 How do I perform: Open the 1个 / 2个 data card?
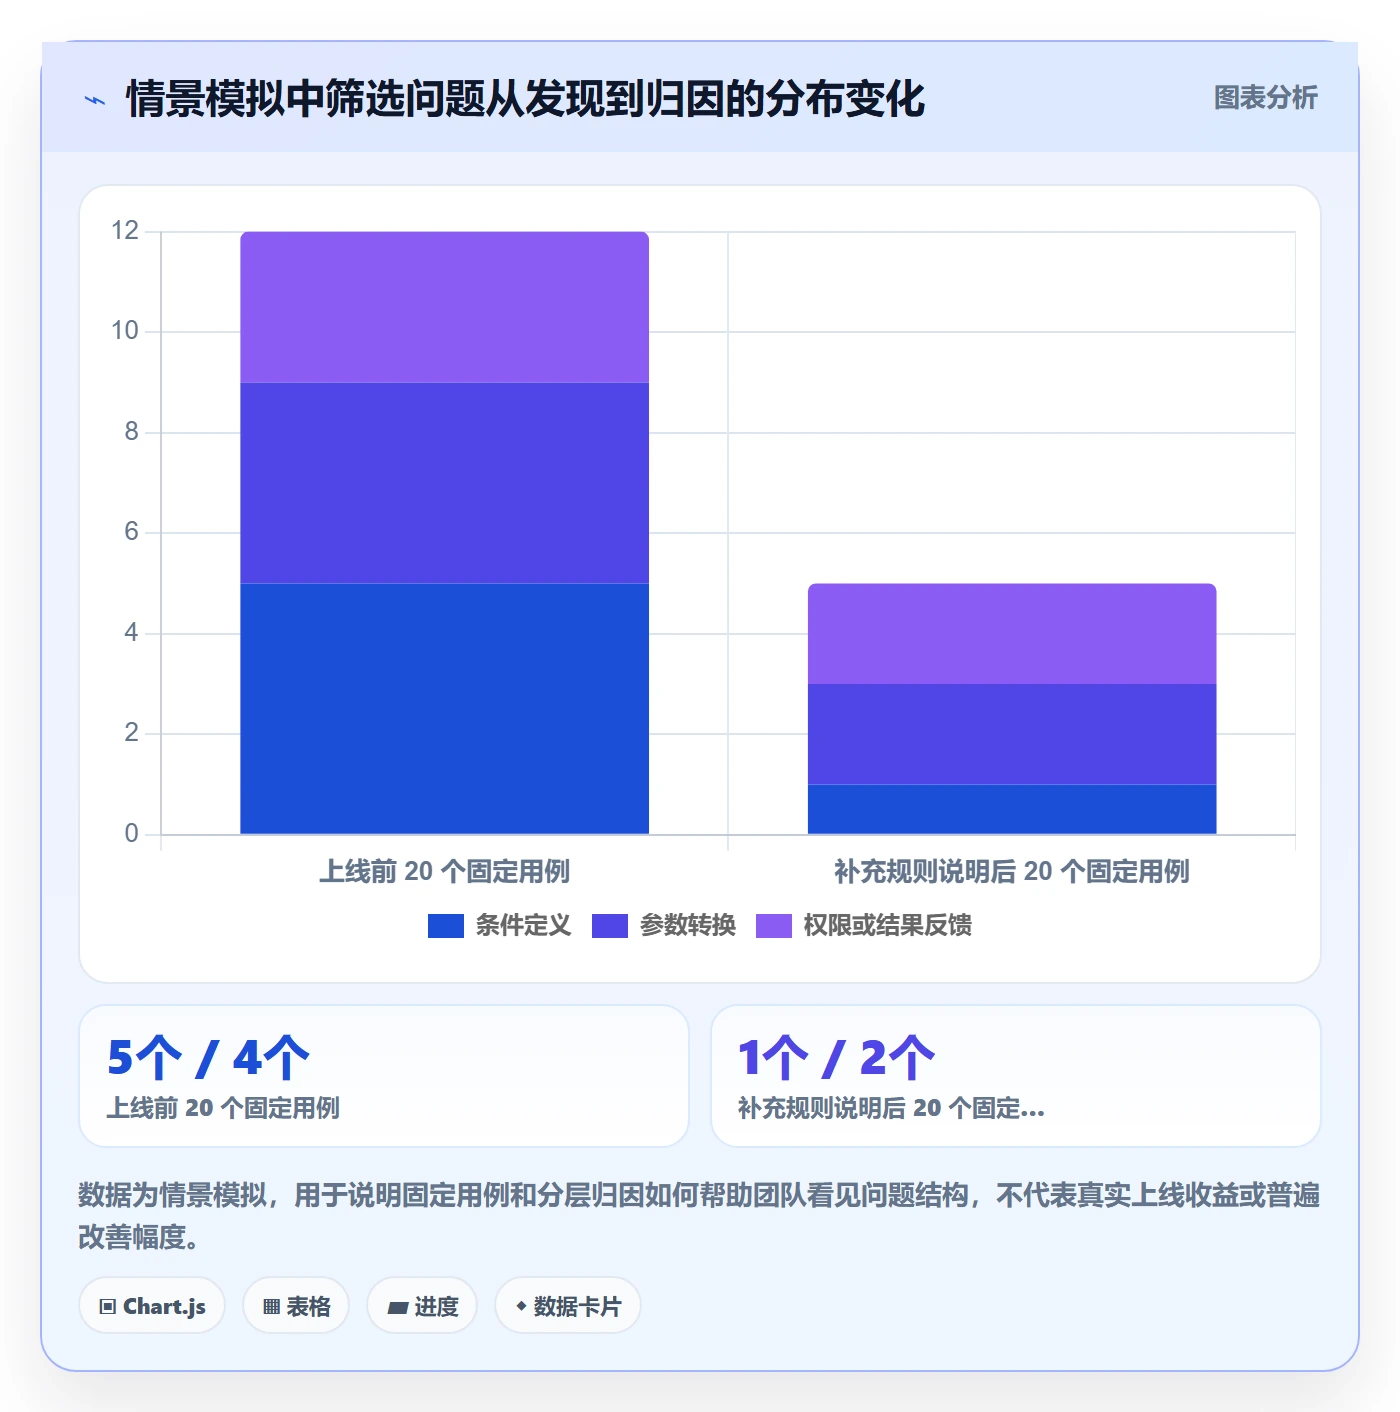click(1016, 1076)
